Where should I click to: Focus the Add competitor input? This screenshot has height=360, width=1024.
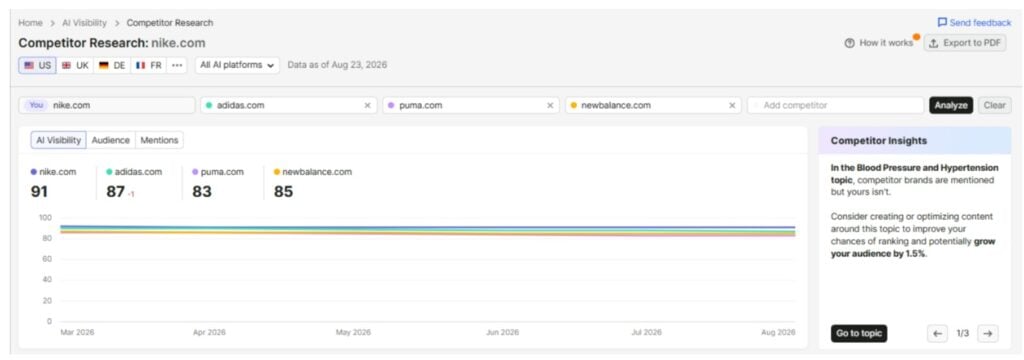click(835, 105)
